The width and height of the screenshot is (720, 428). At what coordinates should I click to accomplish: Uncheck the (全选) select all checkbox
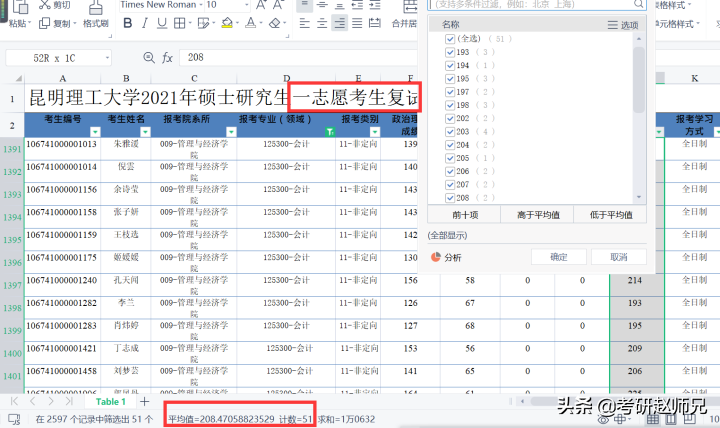[x=450, y=39]
